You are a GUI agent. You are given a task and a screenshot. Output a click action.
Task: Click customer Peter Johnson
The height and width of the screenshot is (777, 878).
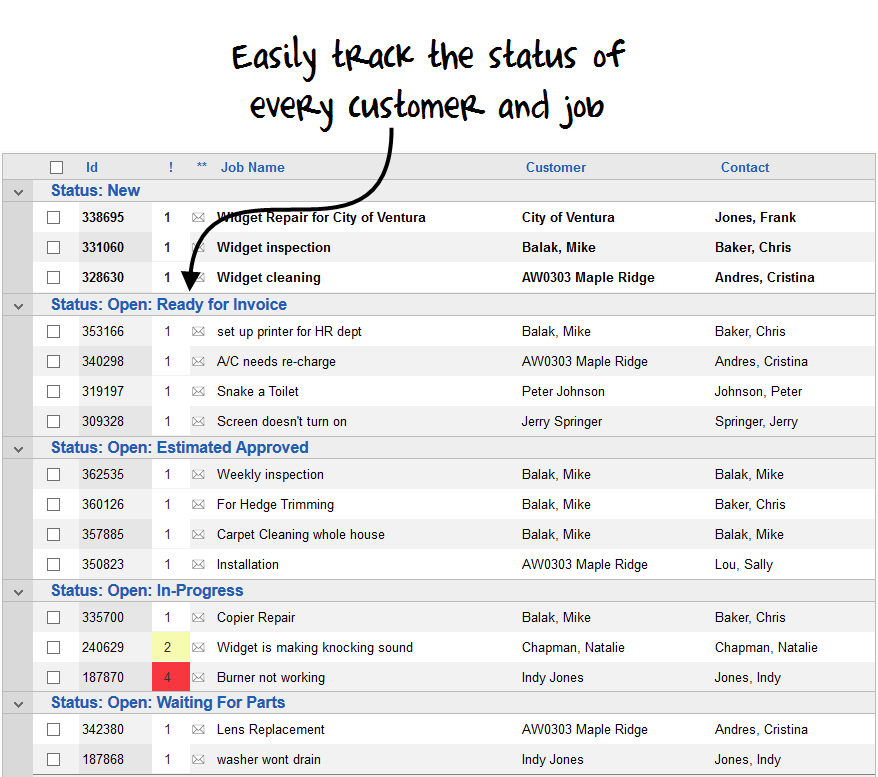click(x=563, y=391)
